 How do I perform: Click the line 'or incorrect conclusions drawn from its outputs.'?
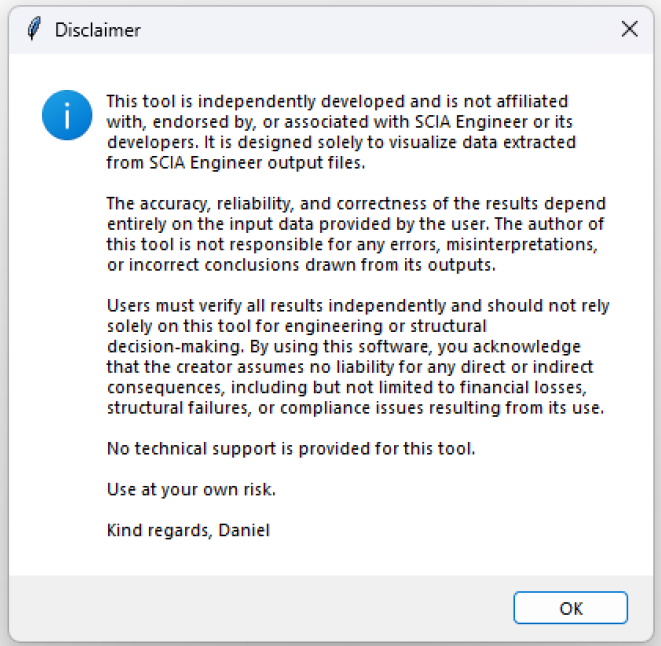click(x=301, y=265)
